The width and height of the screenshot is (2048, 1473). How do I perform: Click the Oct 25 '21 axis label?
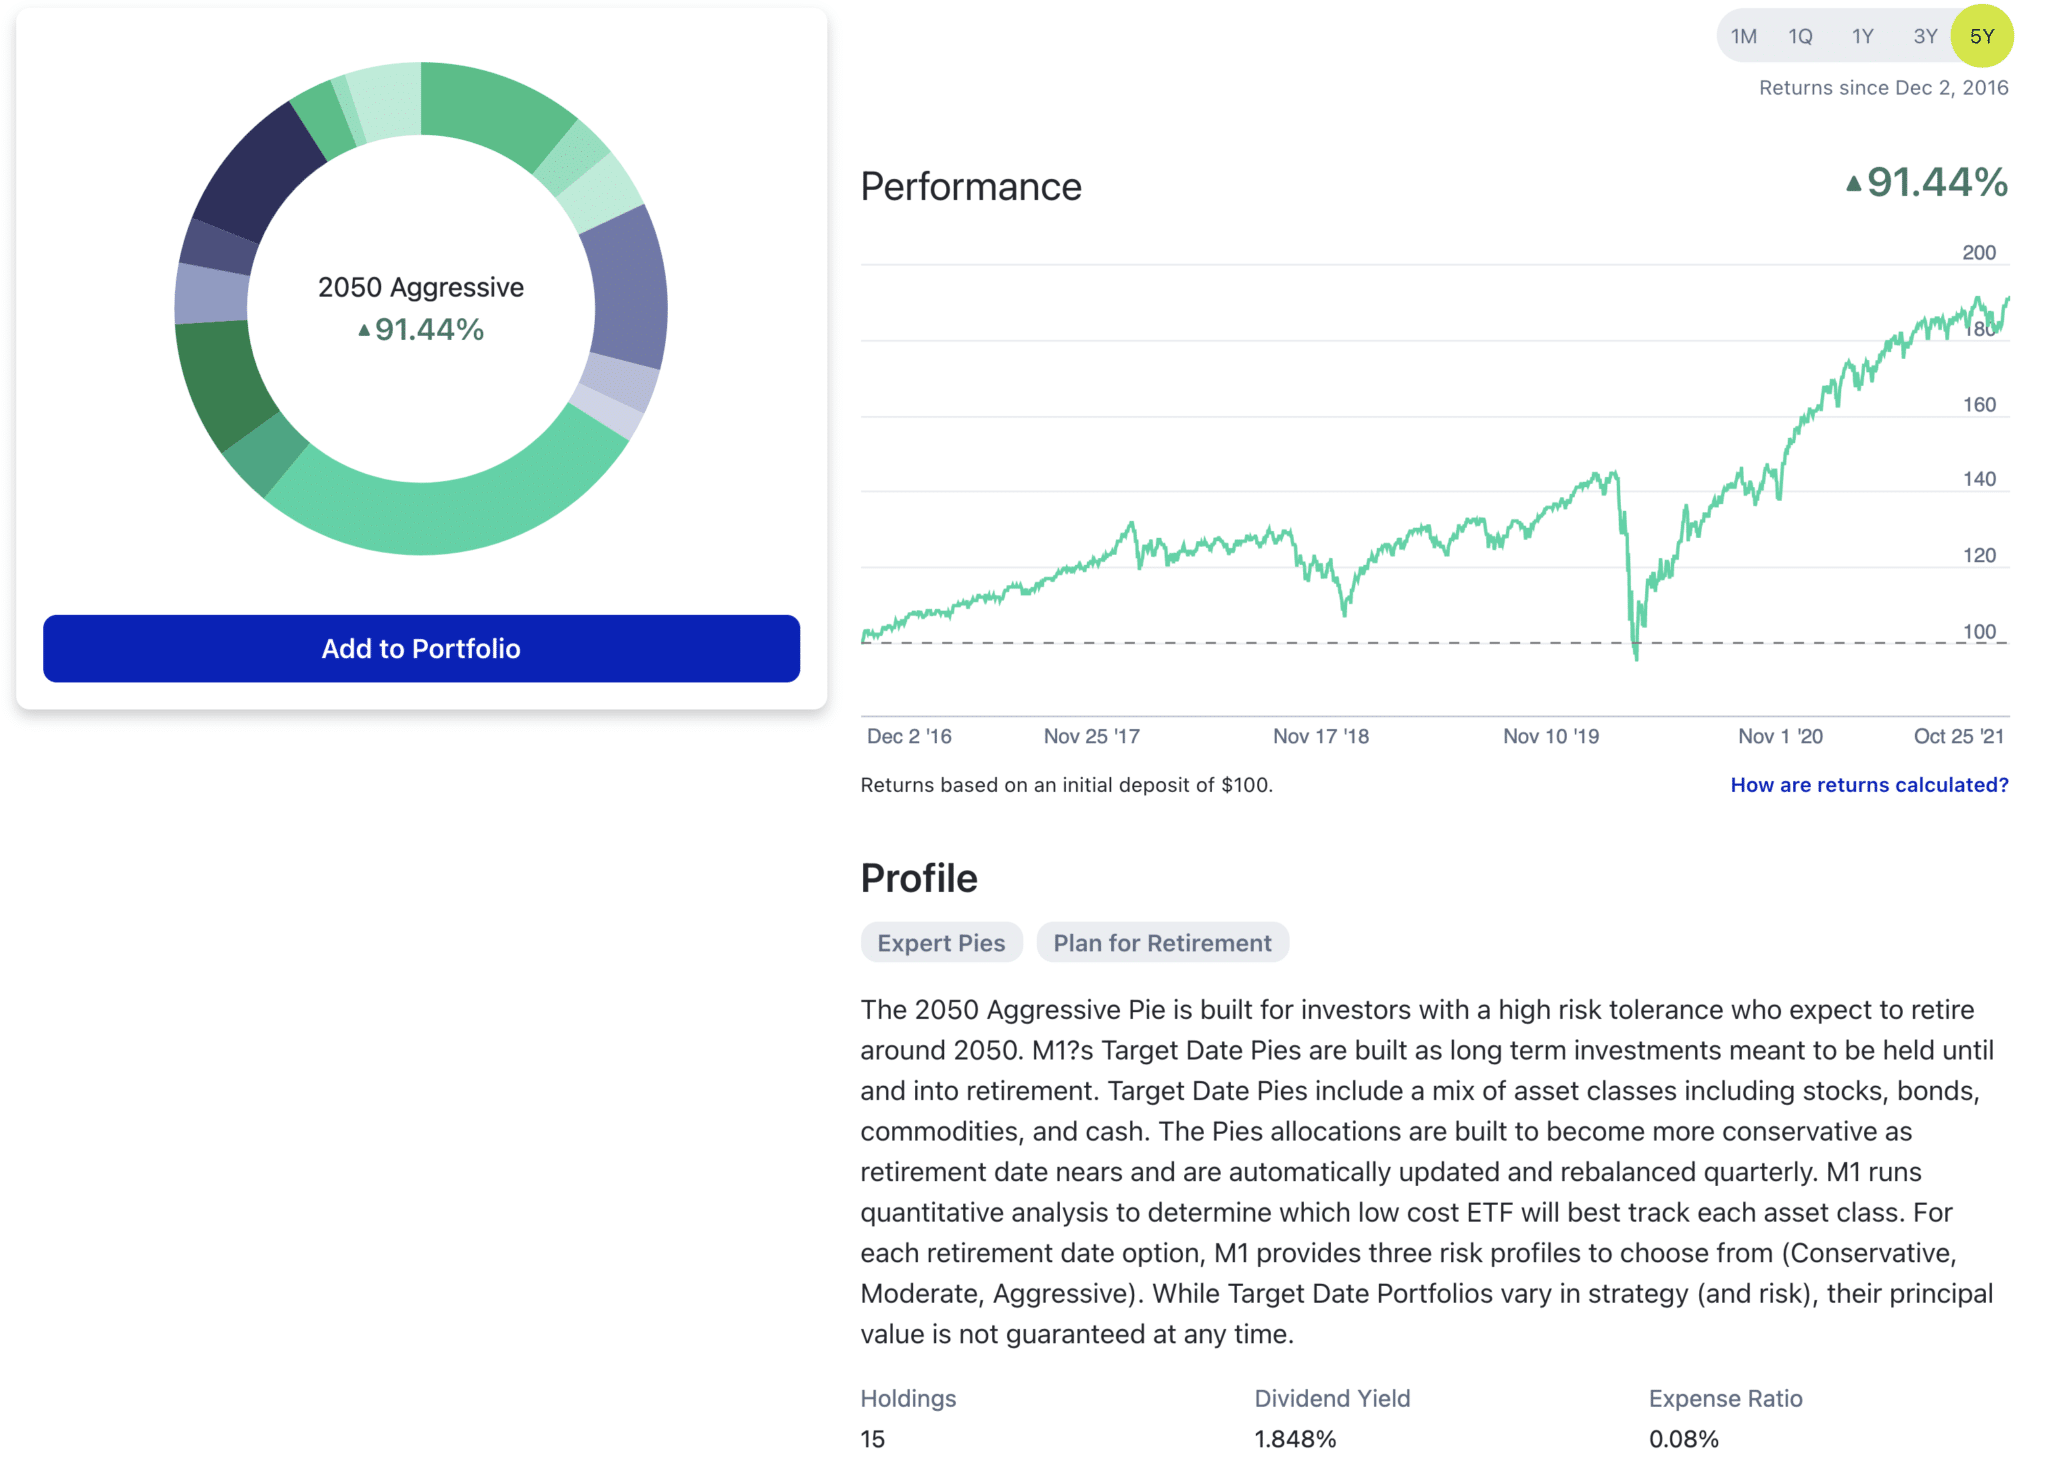[1958, 737]
